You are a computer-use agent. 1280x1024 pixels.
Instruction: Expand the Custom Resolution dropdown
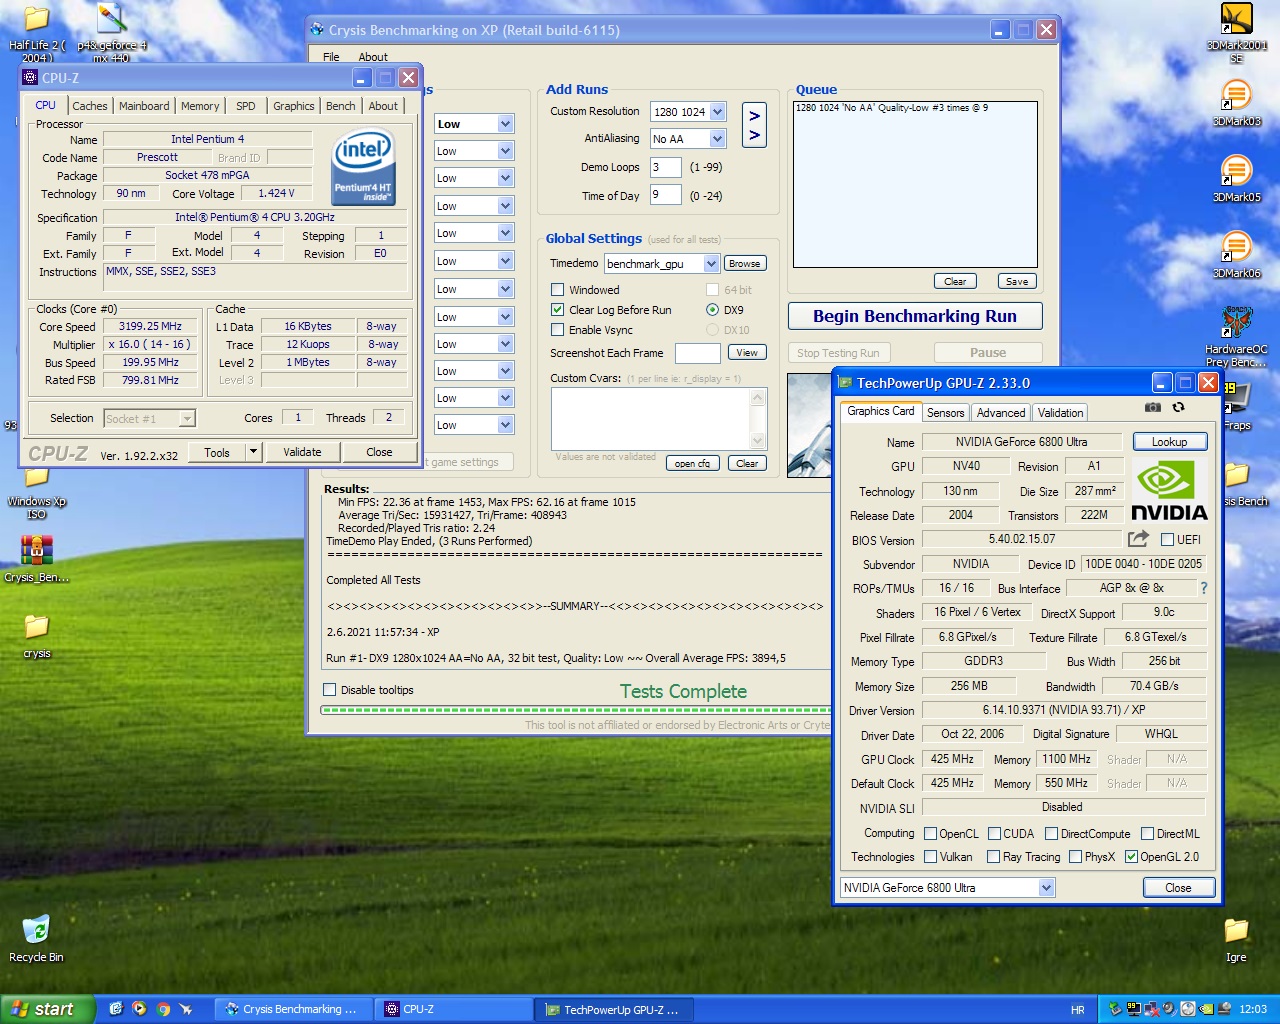717,112
